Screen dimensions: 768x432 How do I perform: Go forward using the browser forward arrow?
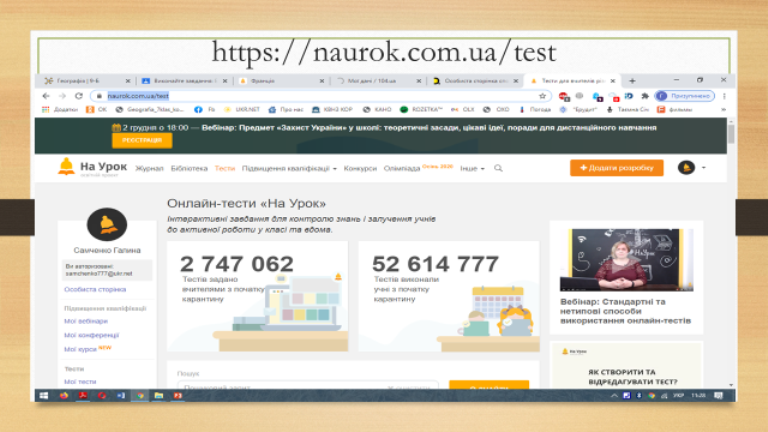click(62, 96)
